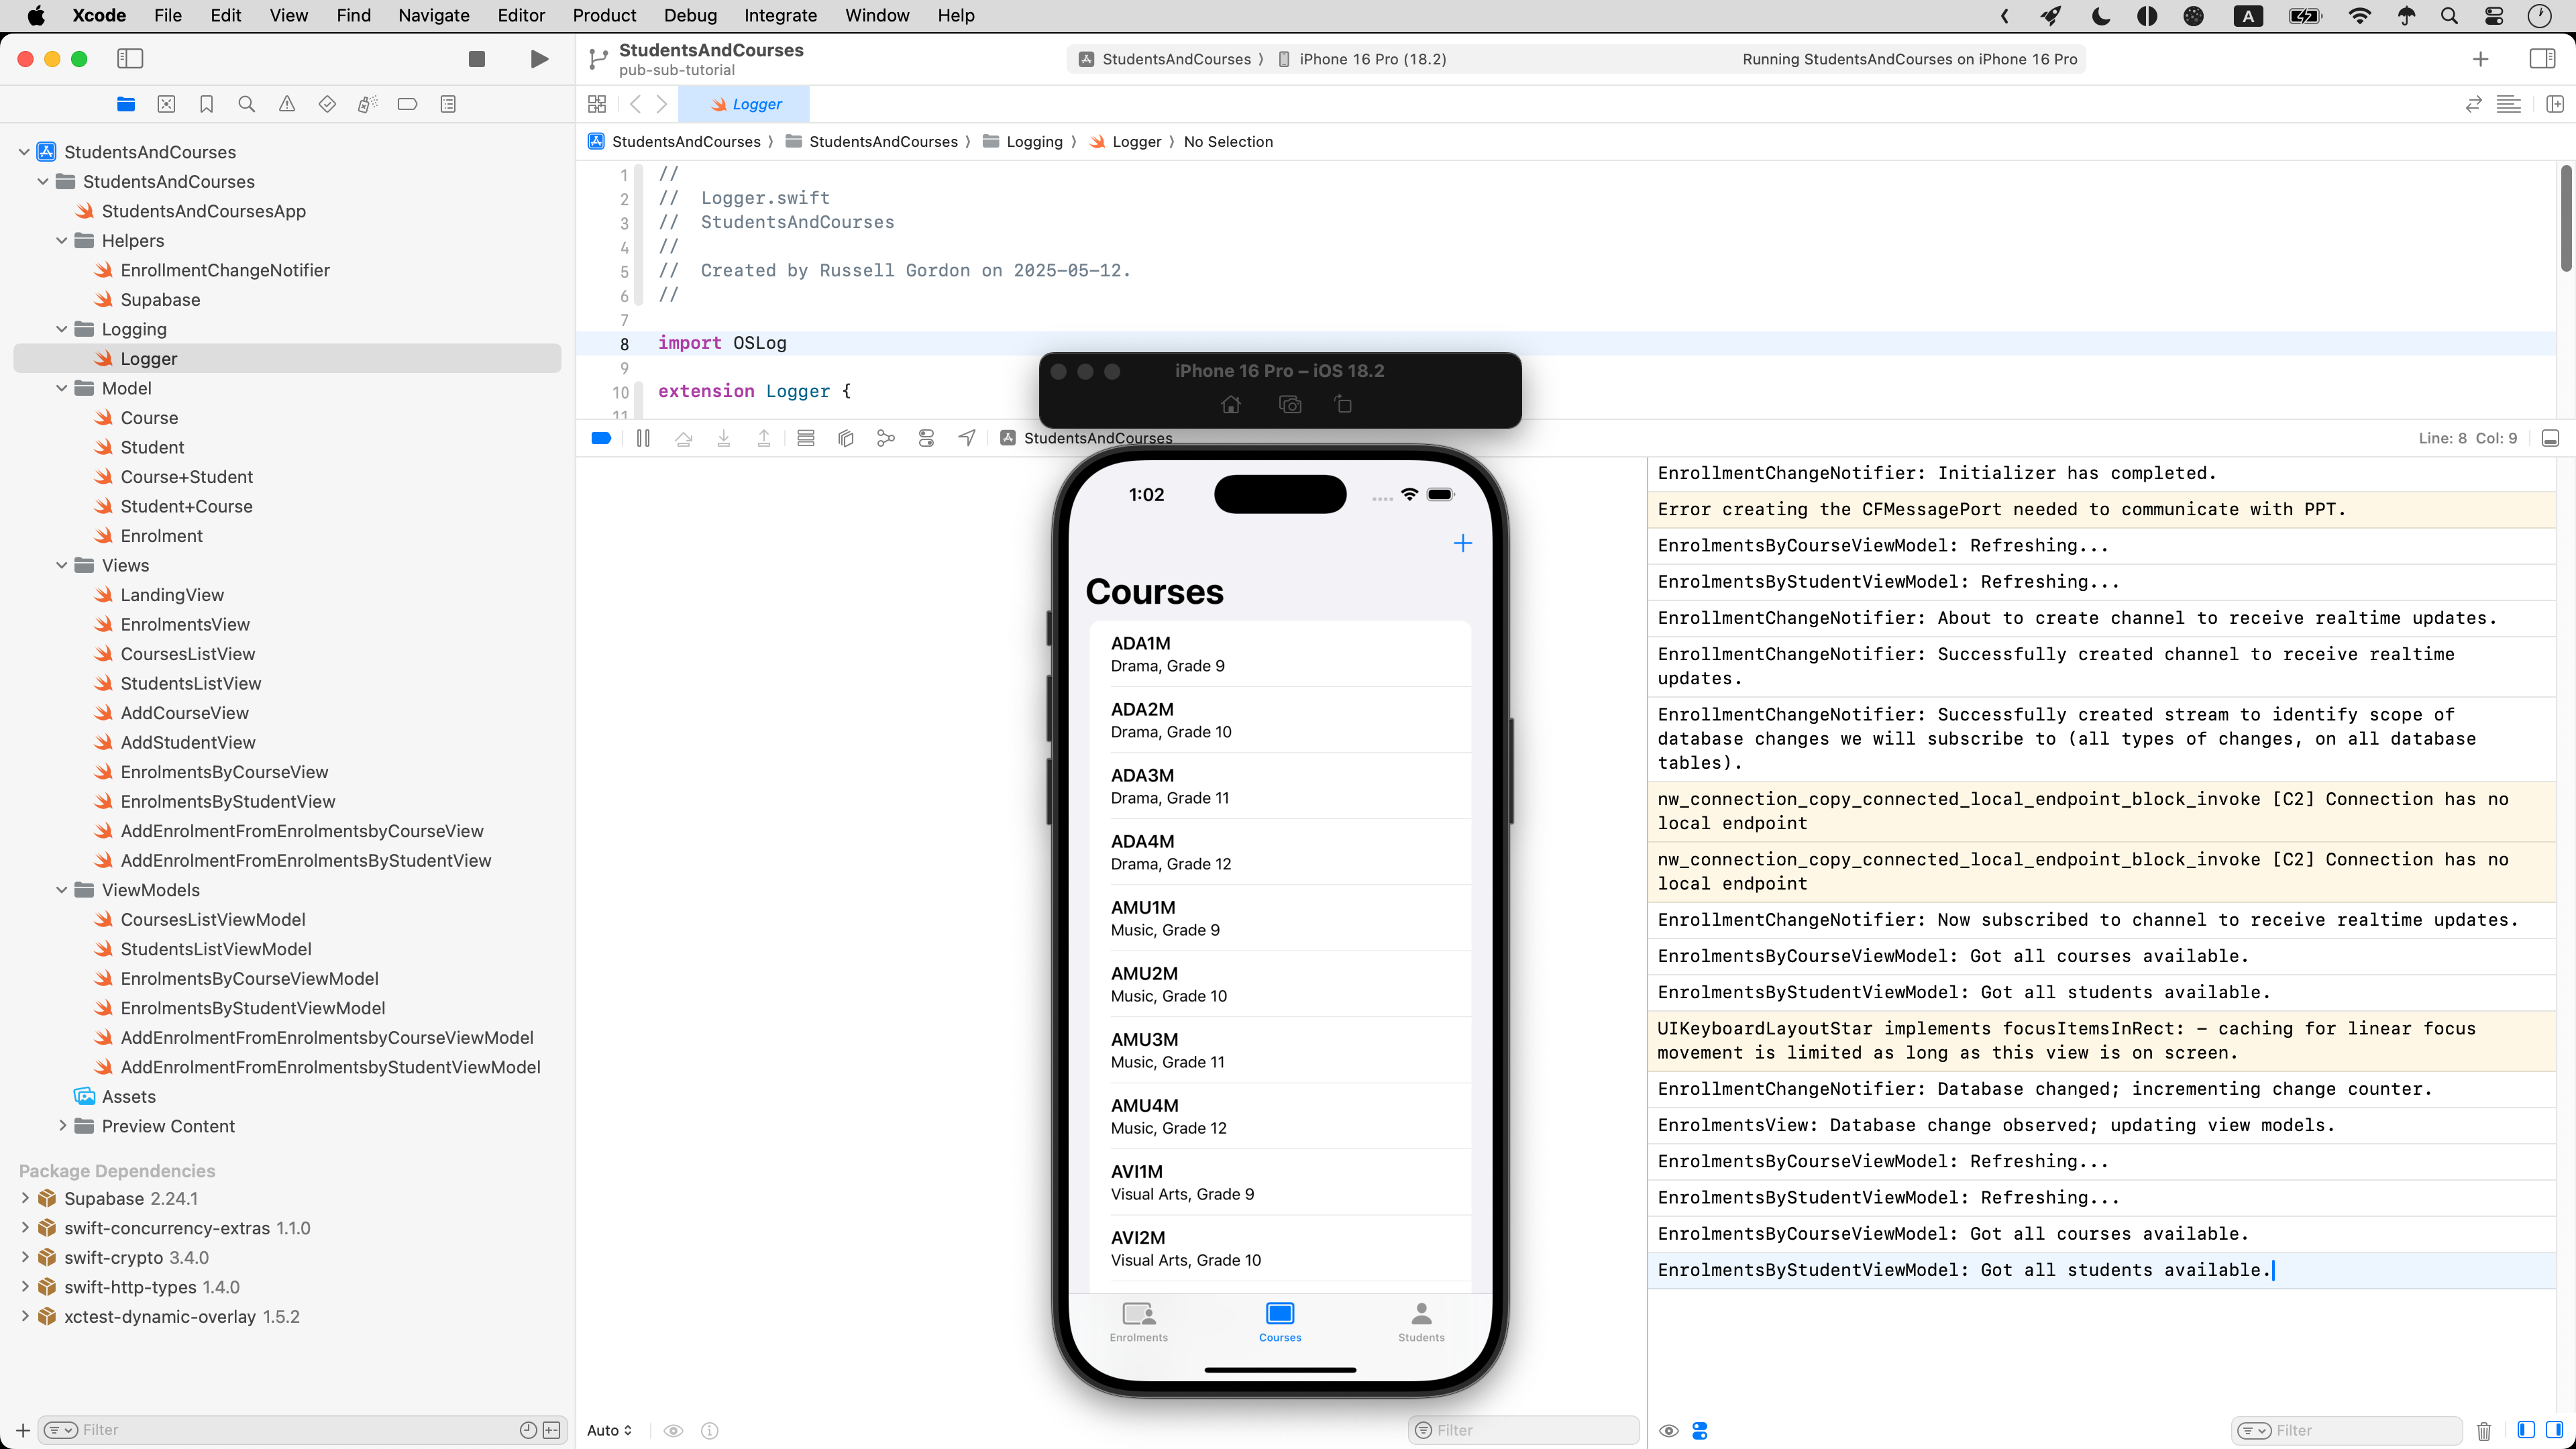Select EnrolmentsView file in navigator
Image resolution: width=2576 pixels, height=1449 pixels.
[185, 624]
